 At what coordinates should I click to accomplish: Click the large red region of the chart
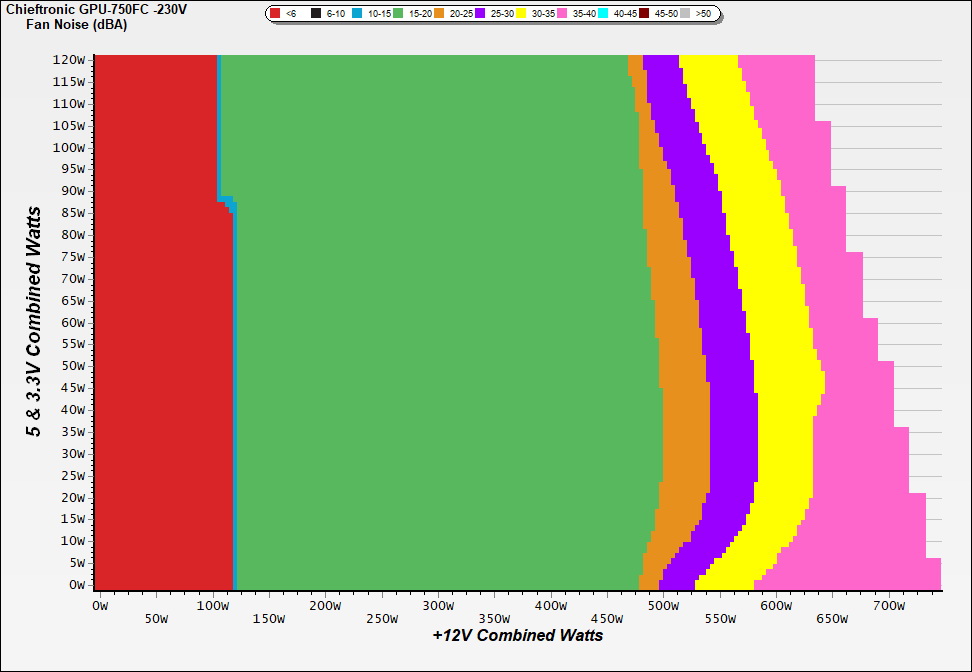(160, 320)
